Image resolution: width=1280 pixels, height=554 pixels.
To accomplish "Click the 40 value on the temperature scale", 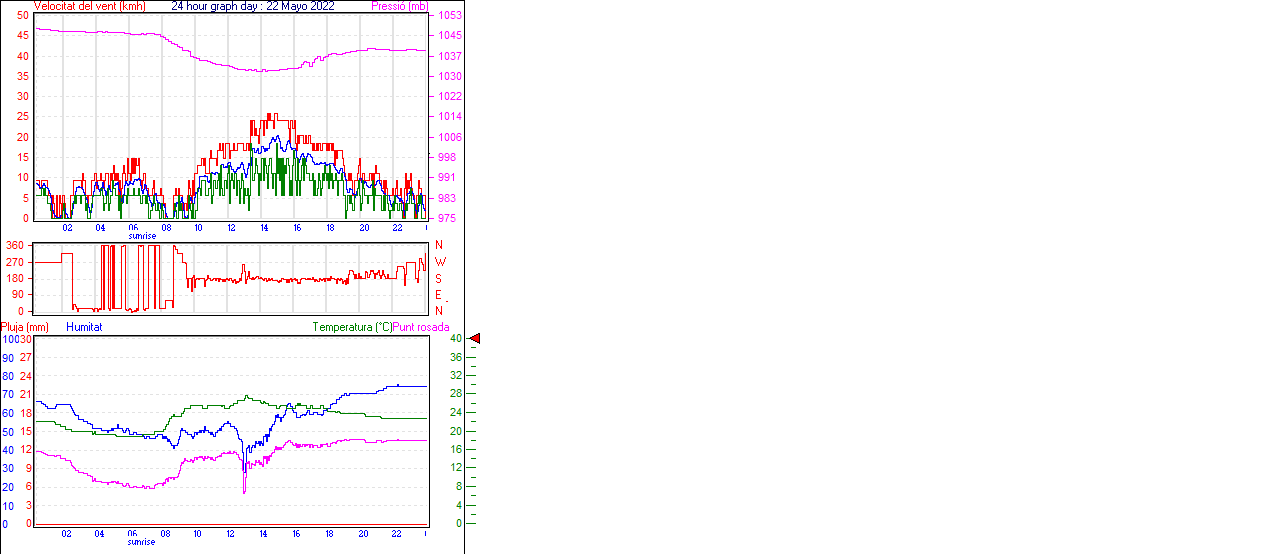I will tap(455, 339).
